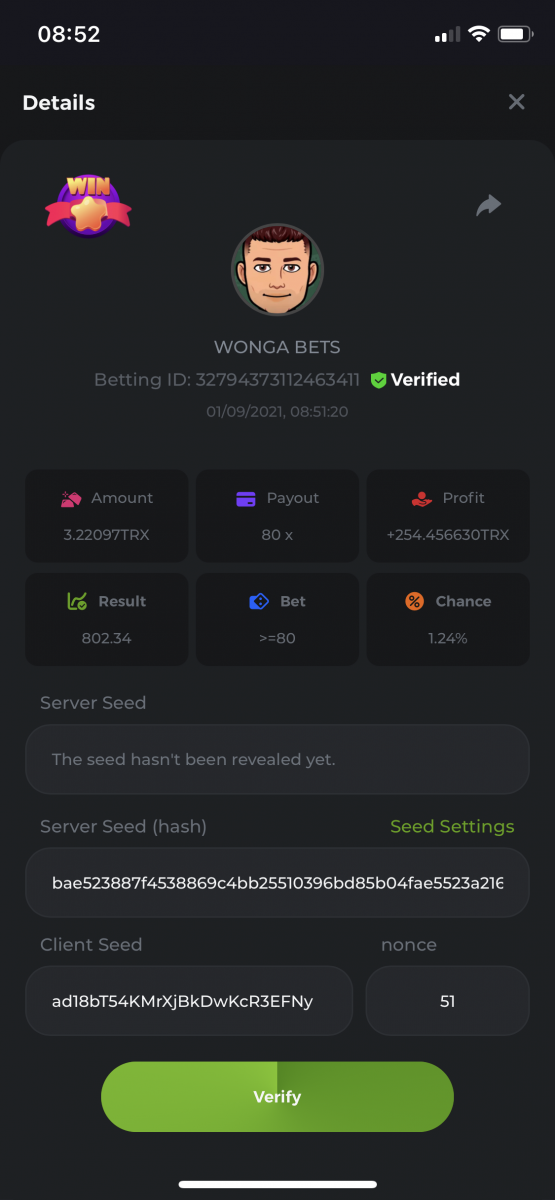Screen dimensions: 555x1200
Task: Click the green Verify button
Action: tap(277, 1097)
